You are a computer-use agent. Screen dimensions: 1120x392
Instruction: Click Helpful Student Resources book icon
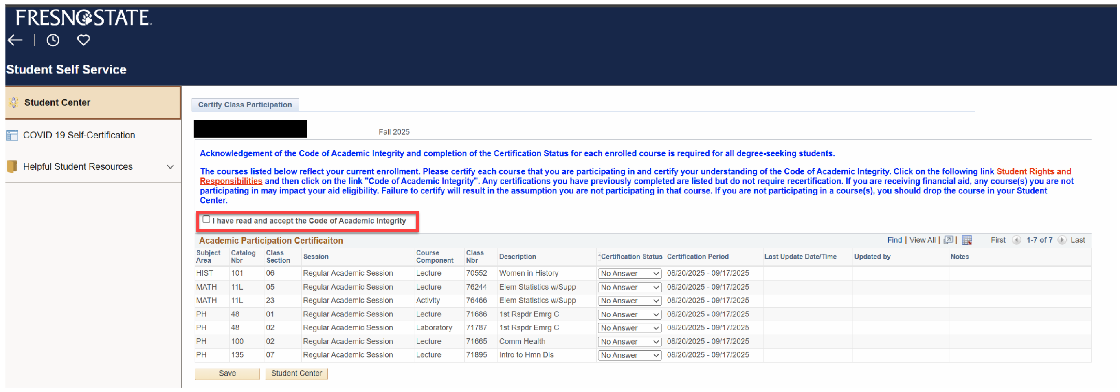11,167
